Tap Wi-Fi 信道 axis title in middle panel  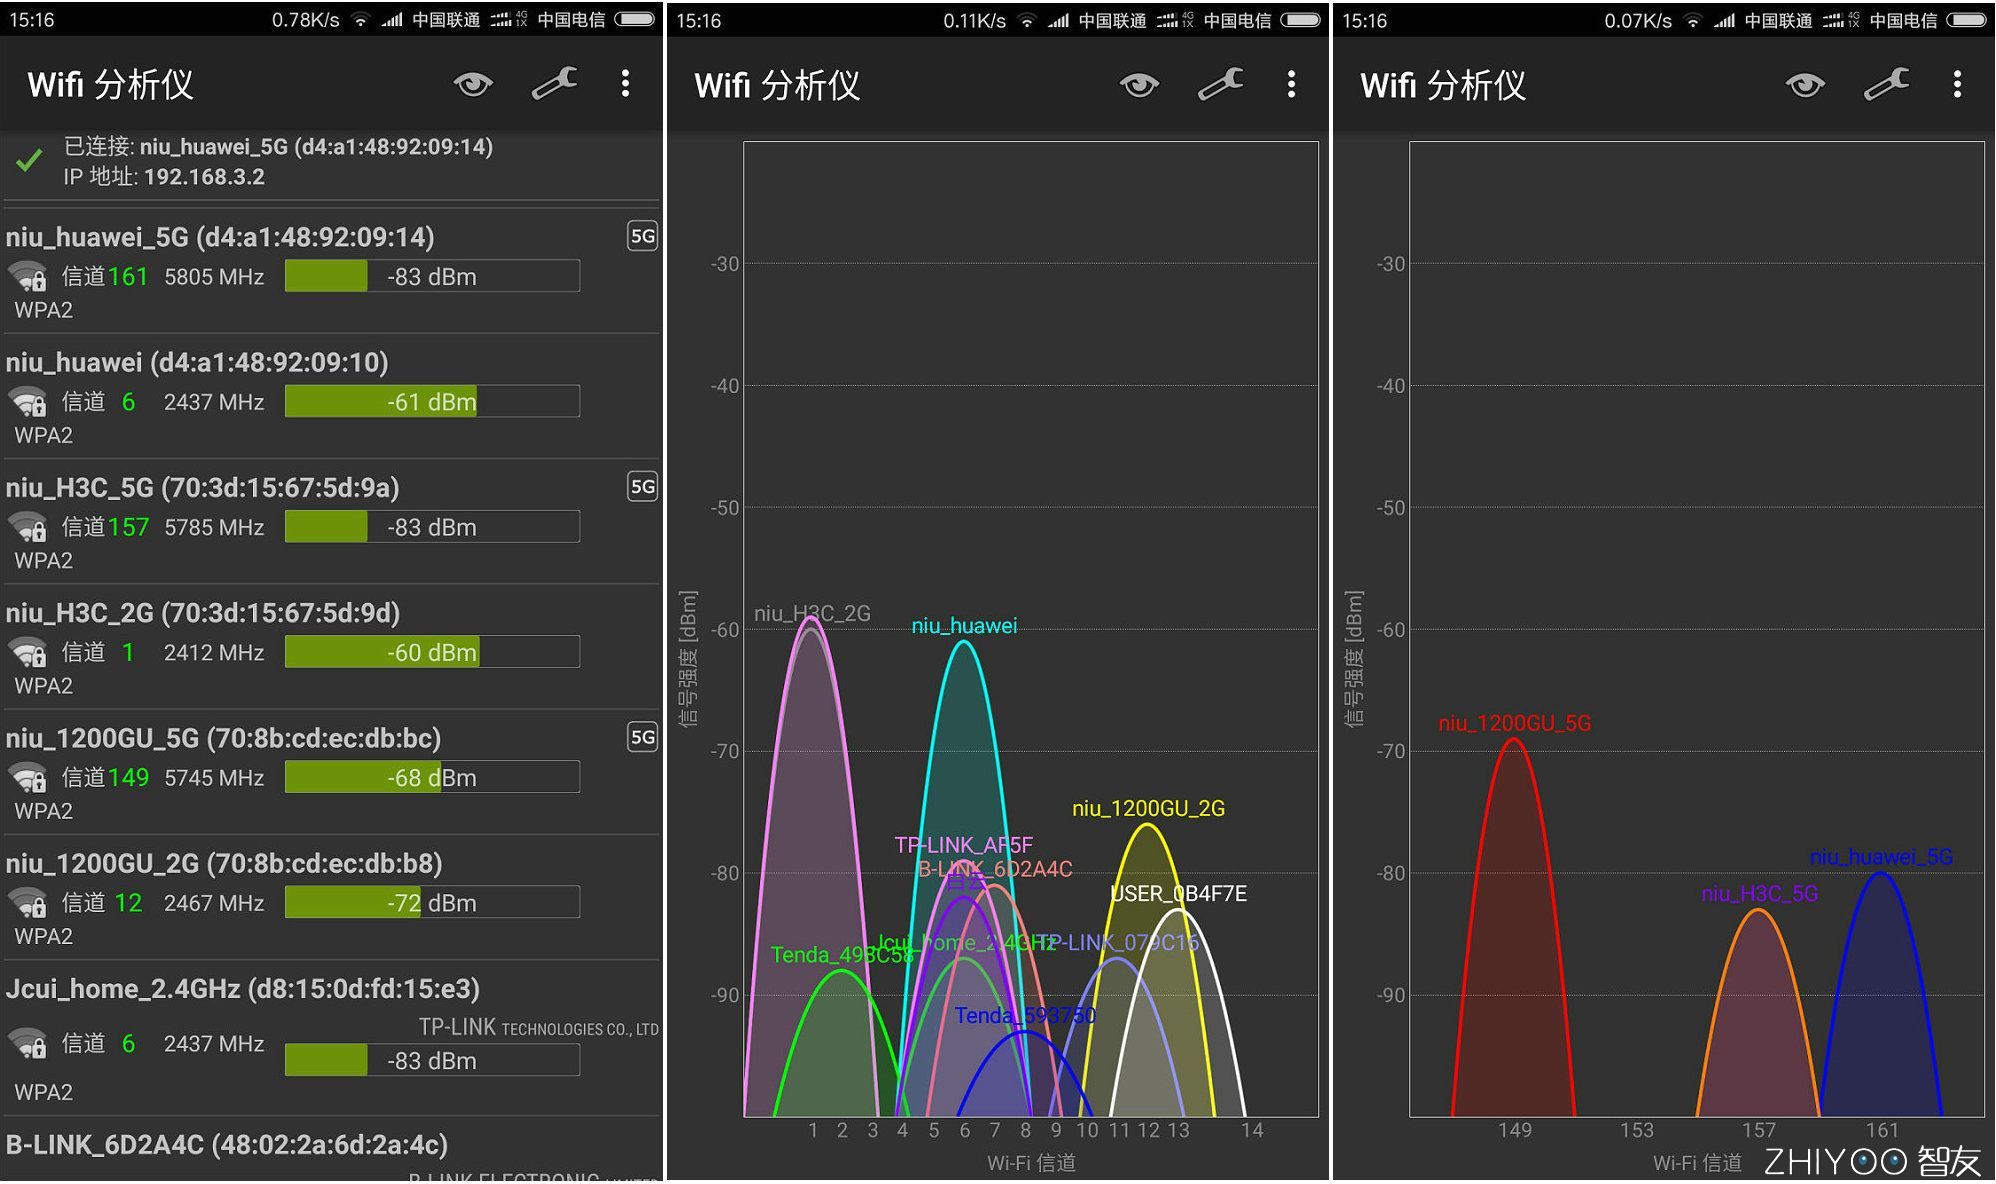point(1031,1162)
